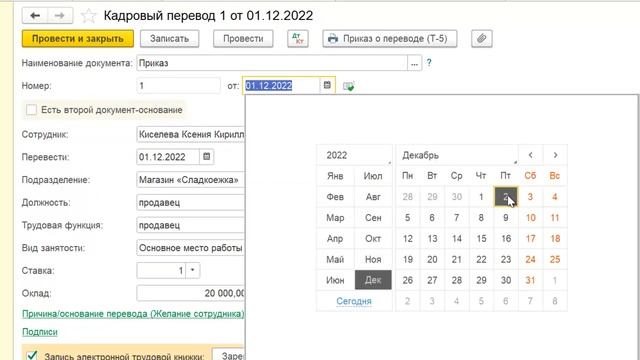Image resolution: width=640 pixels, height=360 pixels.
Task: Select highlighted Дек in month list
Action: [x=373, y=280]
